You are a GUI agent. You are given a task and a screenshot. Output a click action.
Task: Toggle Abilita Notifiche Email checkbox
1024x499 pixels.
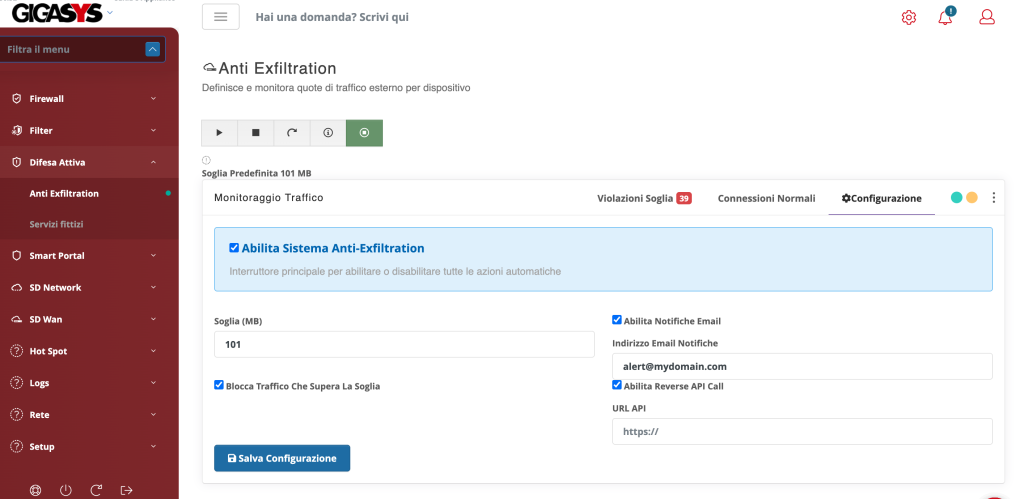coord(616,320)
